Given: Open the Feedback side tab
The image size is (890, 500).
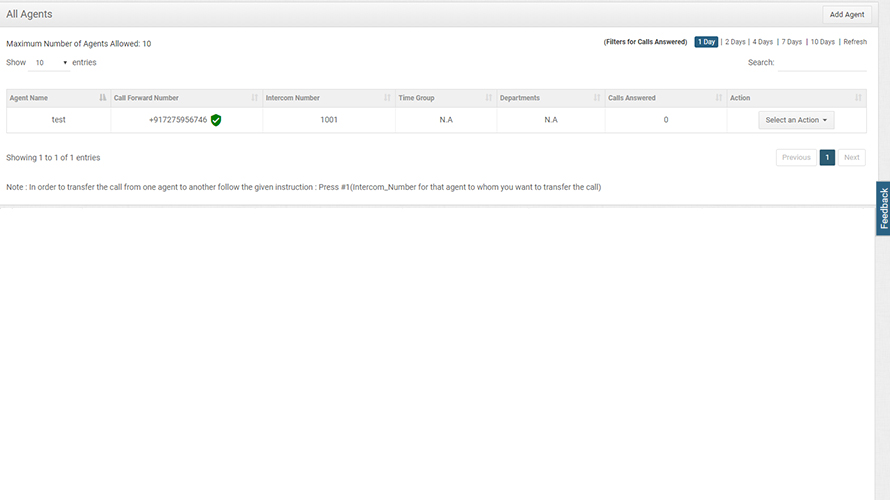Looking at the screenshot, I should [x=883, y=208].
